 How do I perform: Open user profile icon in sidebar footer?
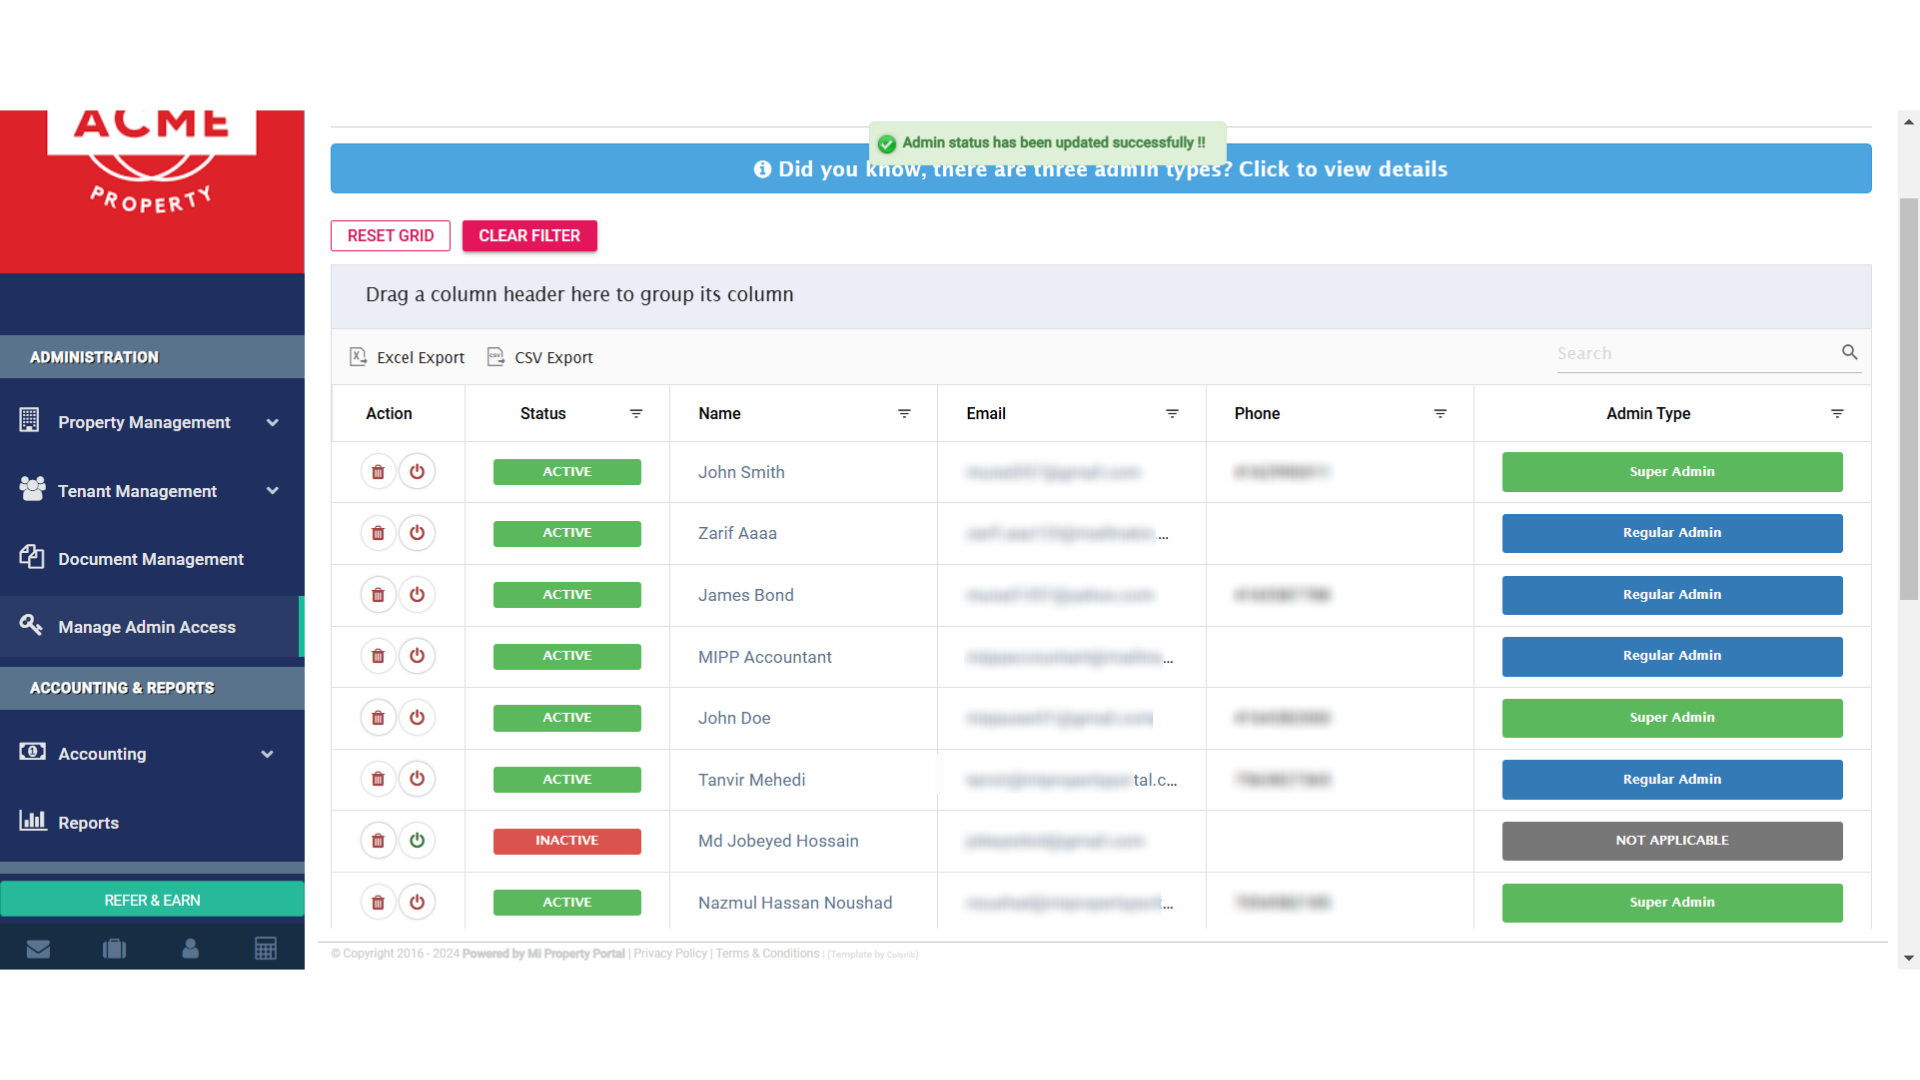(x=190, y=949)
